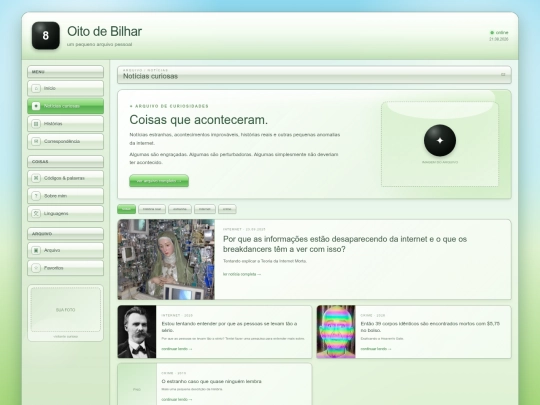Click the 'ver arquivo completo' green button

click(159, 181)
